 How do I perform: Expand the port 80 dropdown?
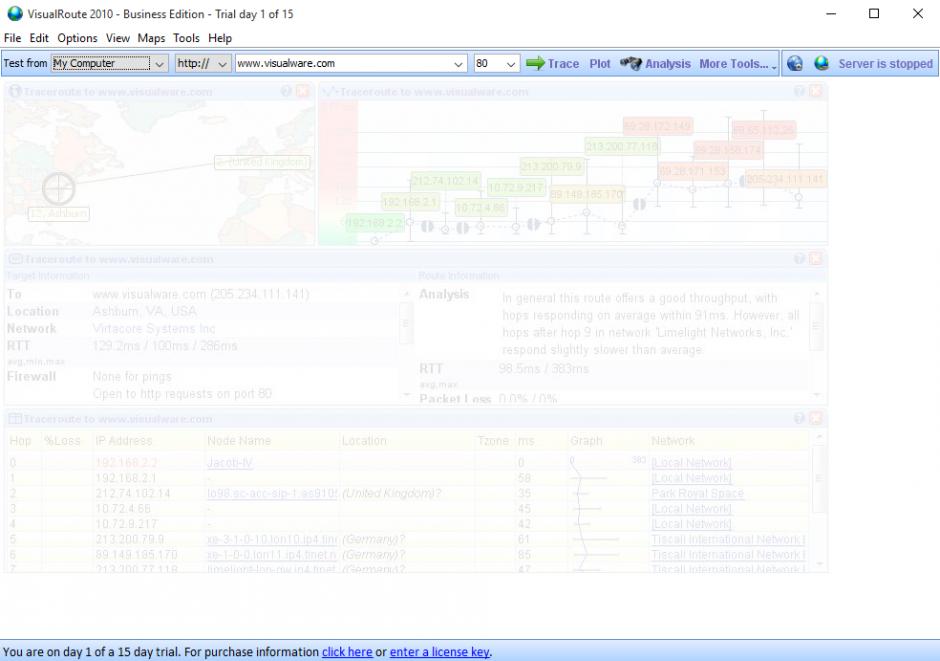point(511,64)
